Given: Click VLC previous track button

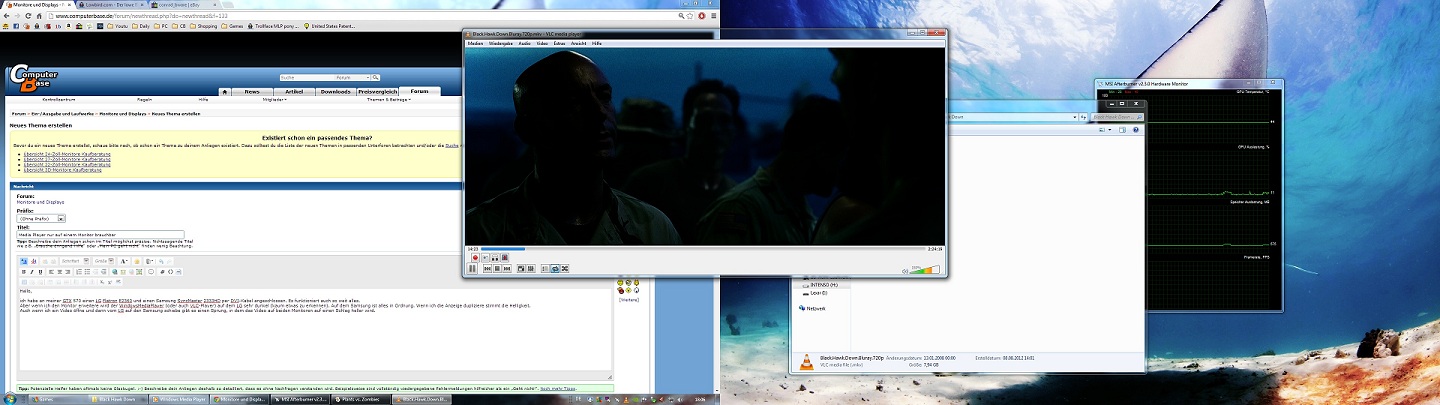Looking at the screenshot, I should tap(487, 268).
